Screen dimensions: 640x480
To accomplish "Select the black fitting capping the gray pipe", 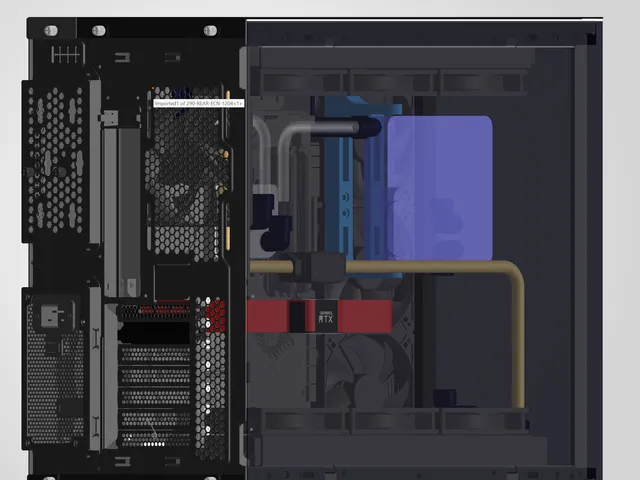I will click(x=367, y=127).
